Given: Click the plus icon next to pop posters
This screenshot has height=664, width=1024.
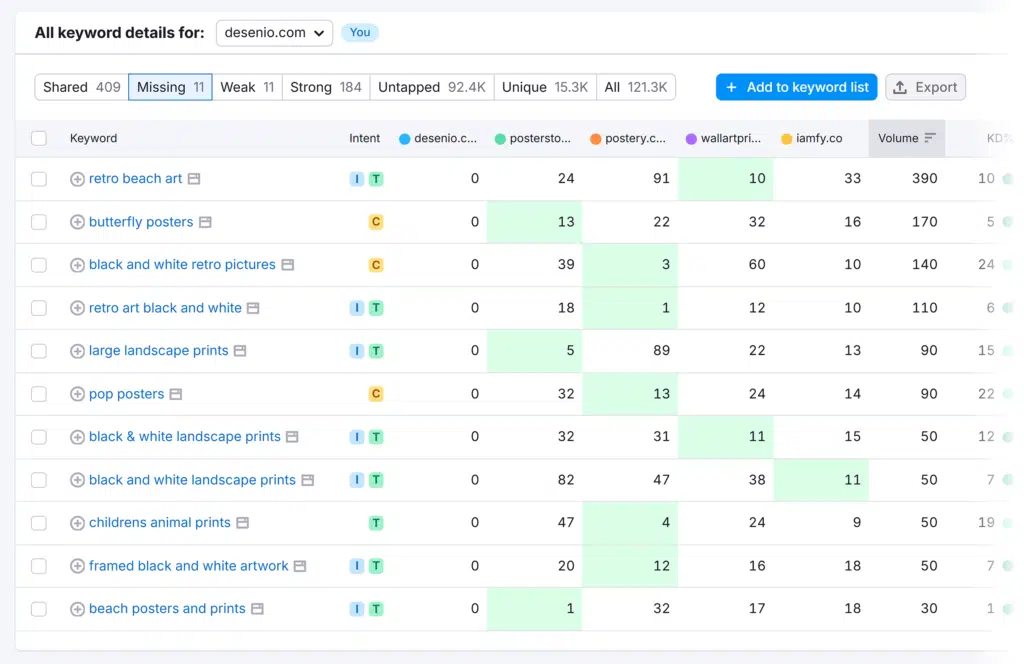Looking at the screenshot, I should pyautogui.click(x=77, y=394).
